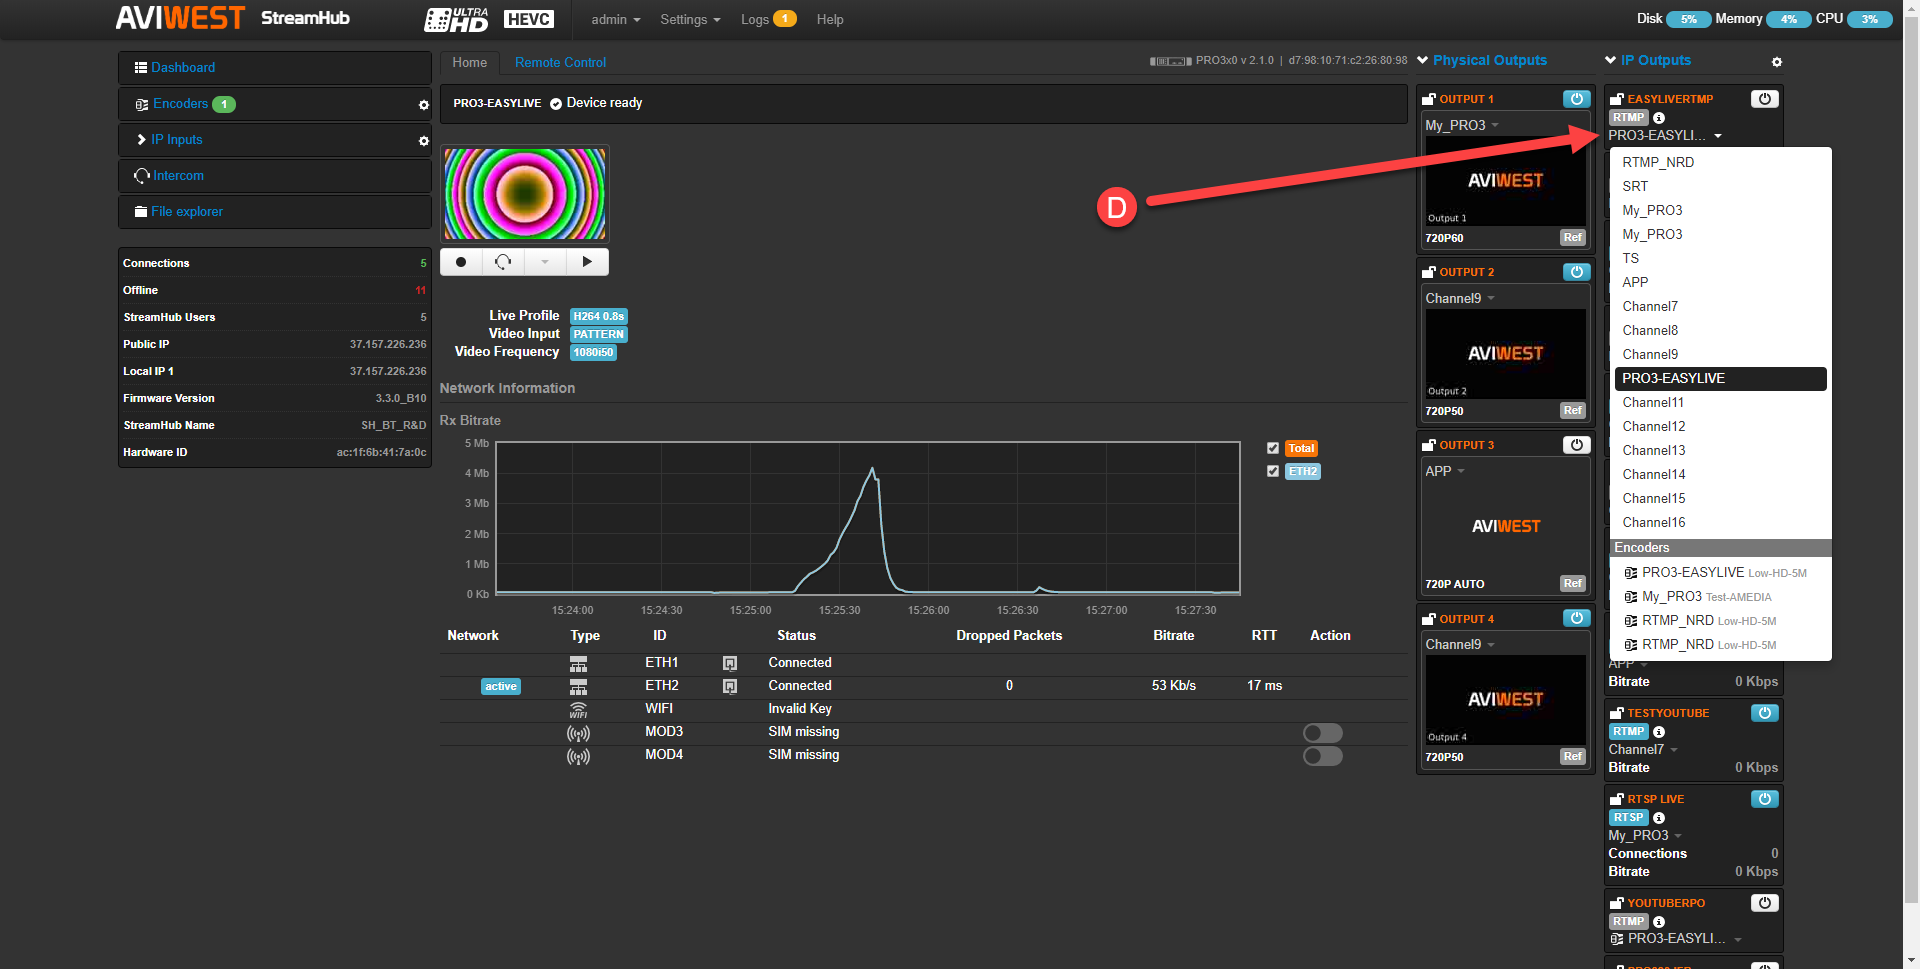Click the RTSP LIVE info icon
The height and width of the screenshot is (969, 1920).
point(1659,818)
